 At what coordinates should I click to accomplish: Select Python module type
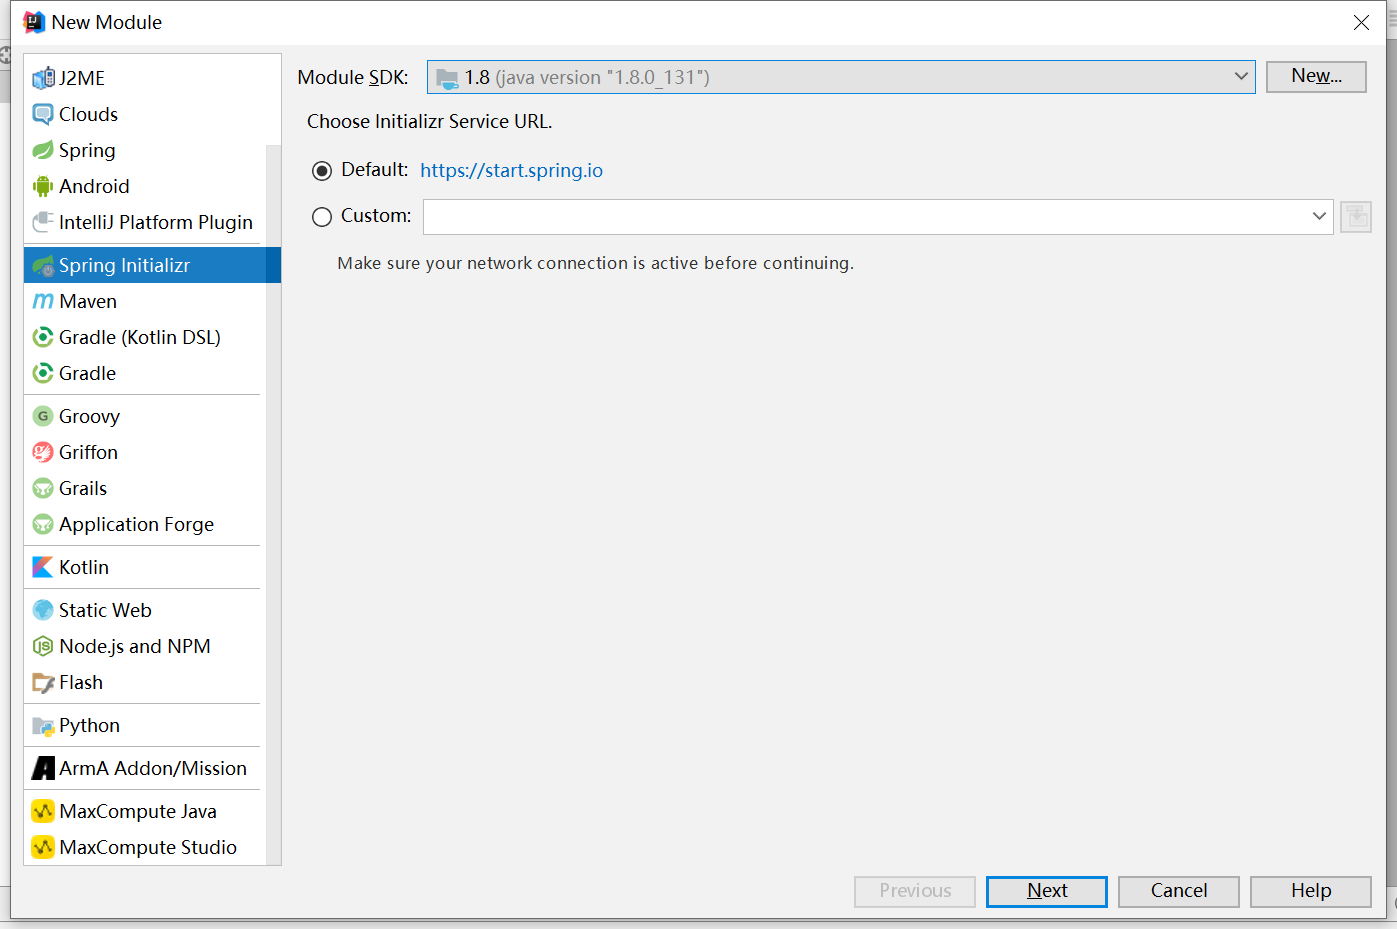pyautogui.click(x=145, y=725)
